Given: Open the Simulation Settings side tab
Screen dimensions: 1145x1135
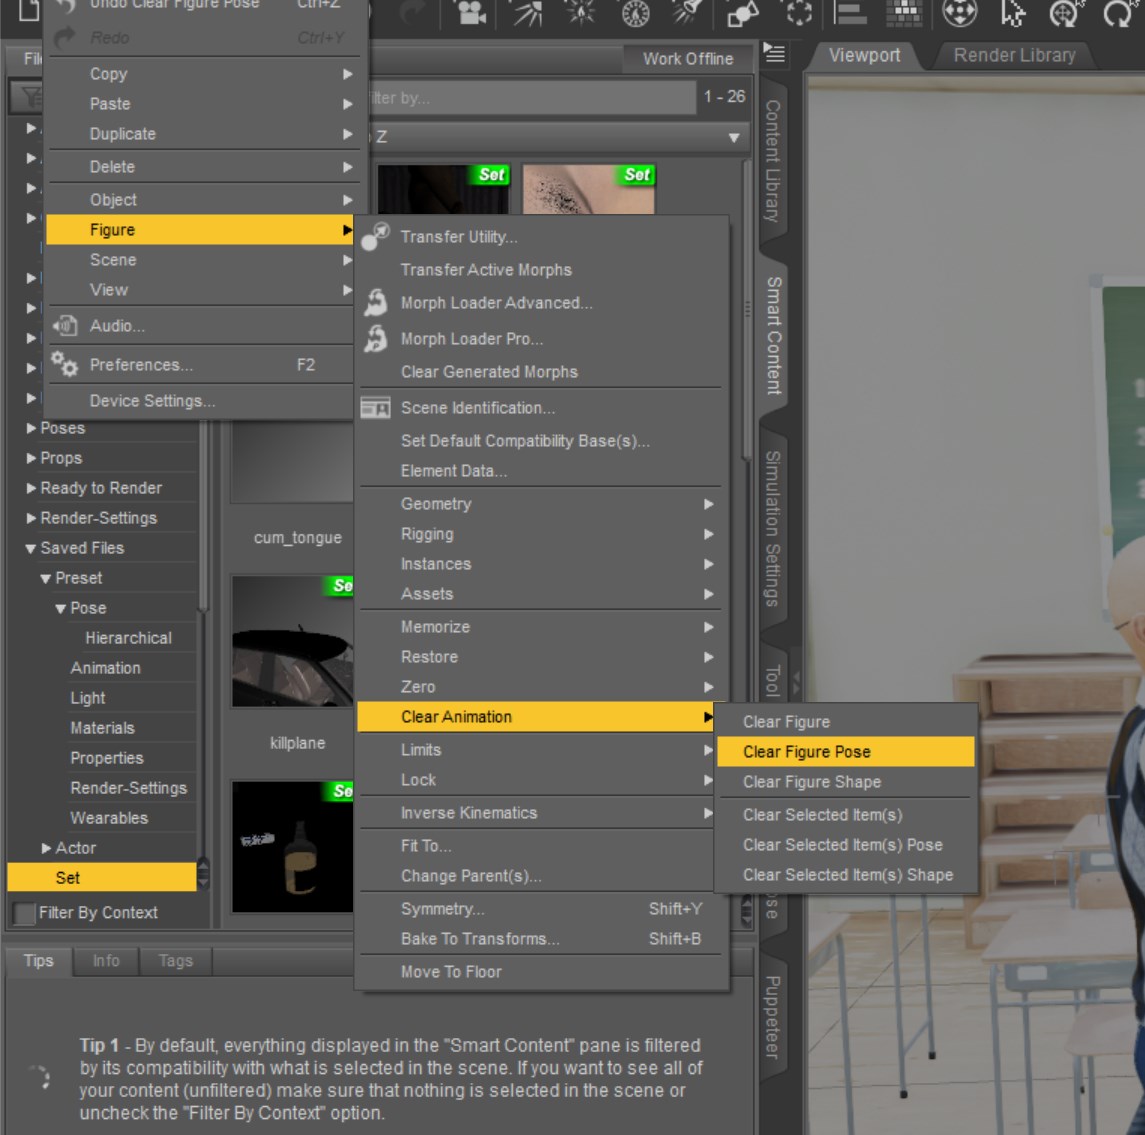Looking at the screenshot, I should point(773,529).
